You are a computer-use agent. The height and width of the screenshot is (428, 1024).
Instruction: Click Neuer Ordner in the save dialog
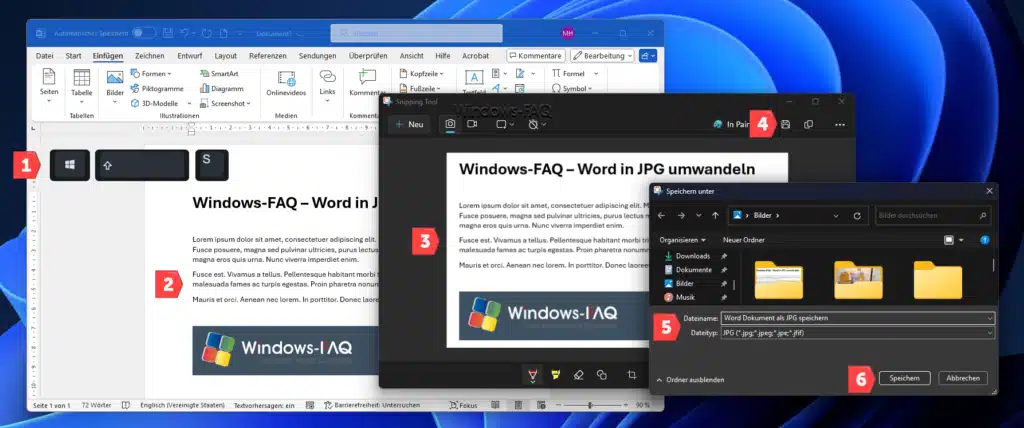(x=744, y=240)
